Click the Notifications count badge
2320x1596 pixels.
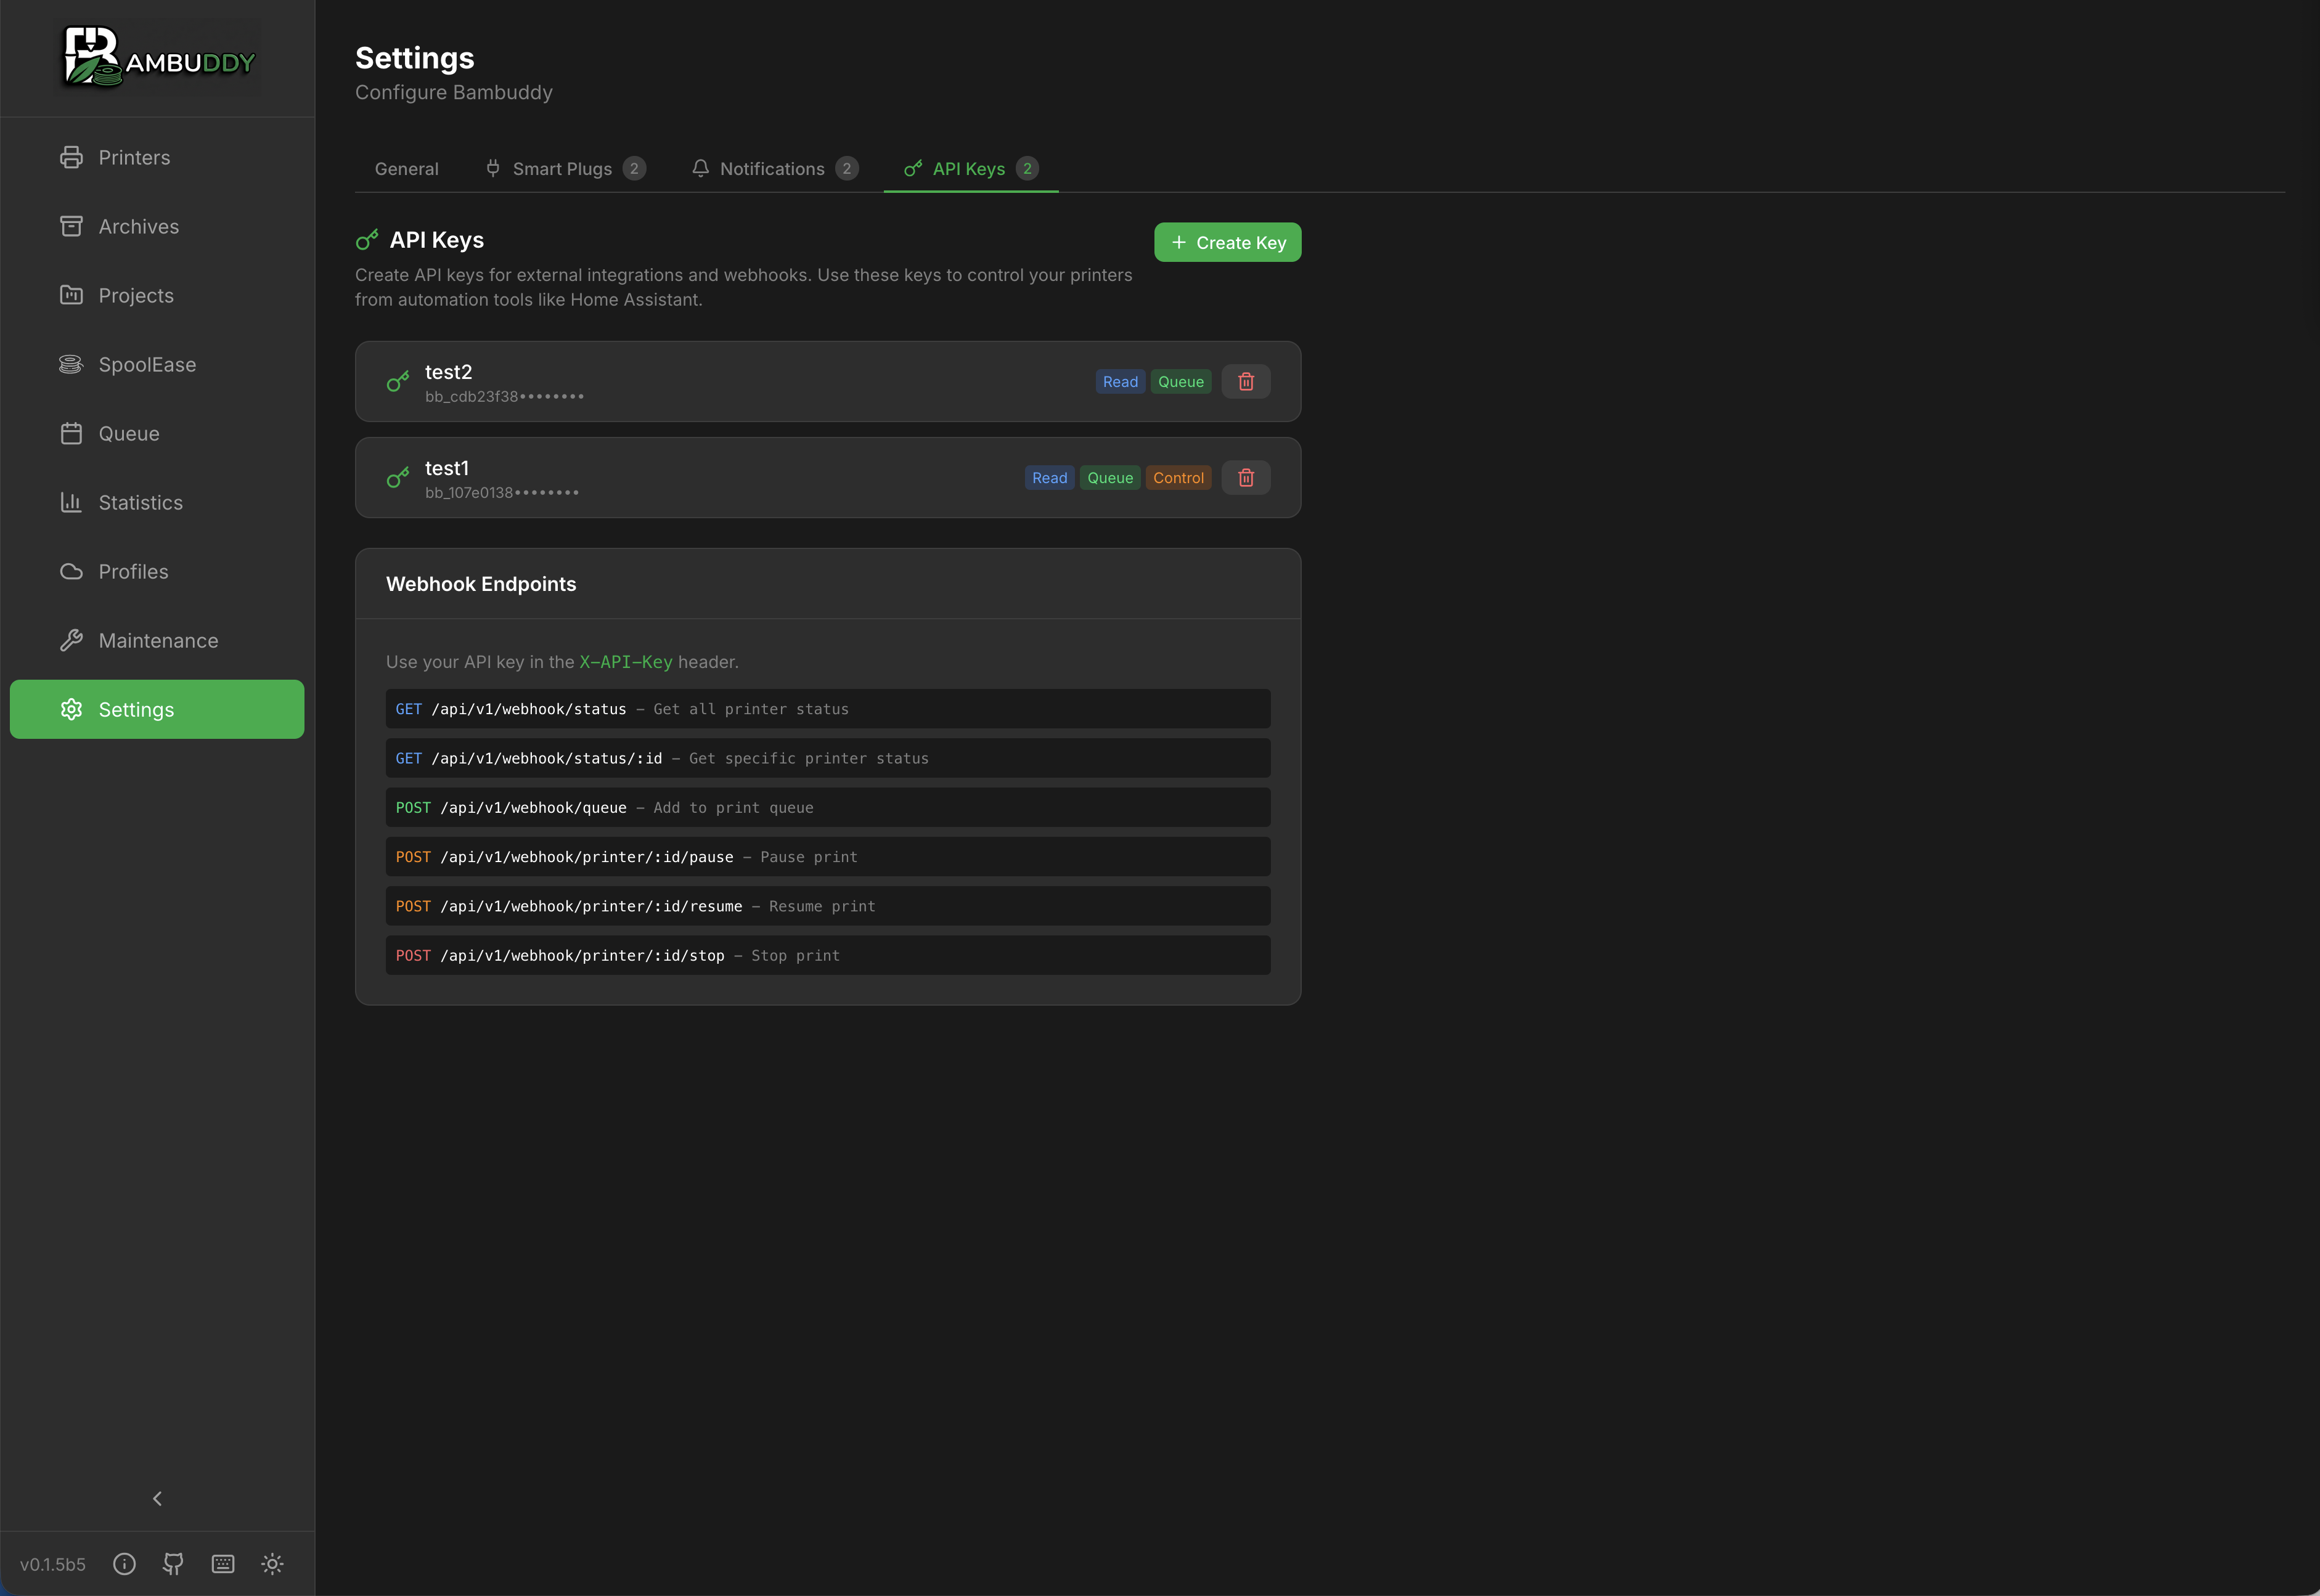click(847, 168)
